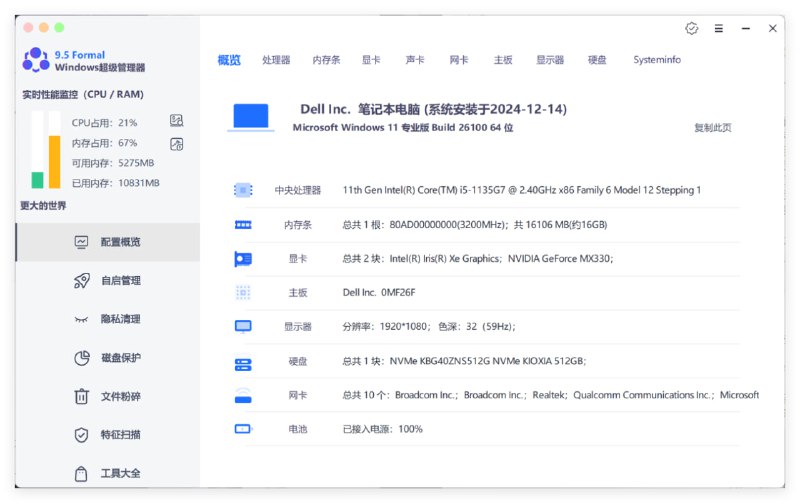Image resolution: width=800 pixels, height=503 pixels.
Task: Click the graphics card icon for 显卡
Action: 243,259
